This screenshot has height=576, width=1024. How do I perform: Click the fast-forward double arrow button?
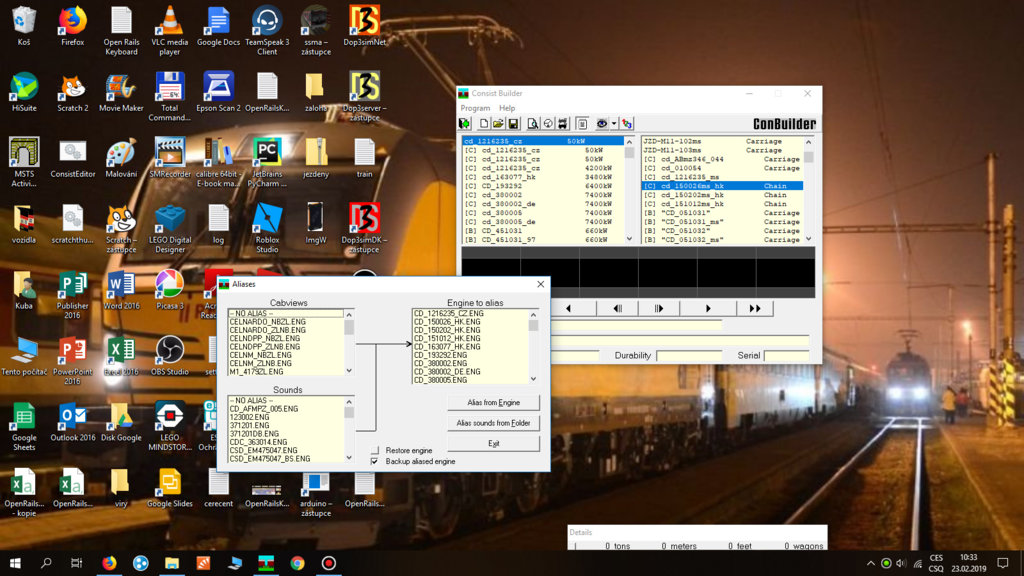point(755,309)
